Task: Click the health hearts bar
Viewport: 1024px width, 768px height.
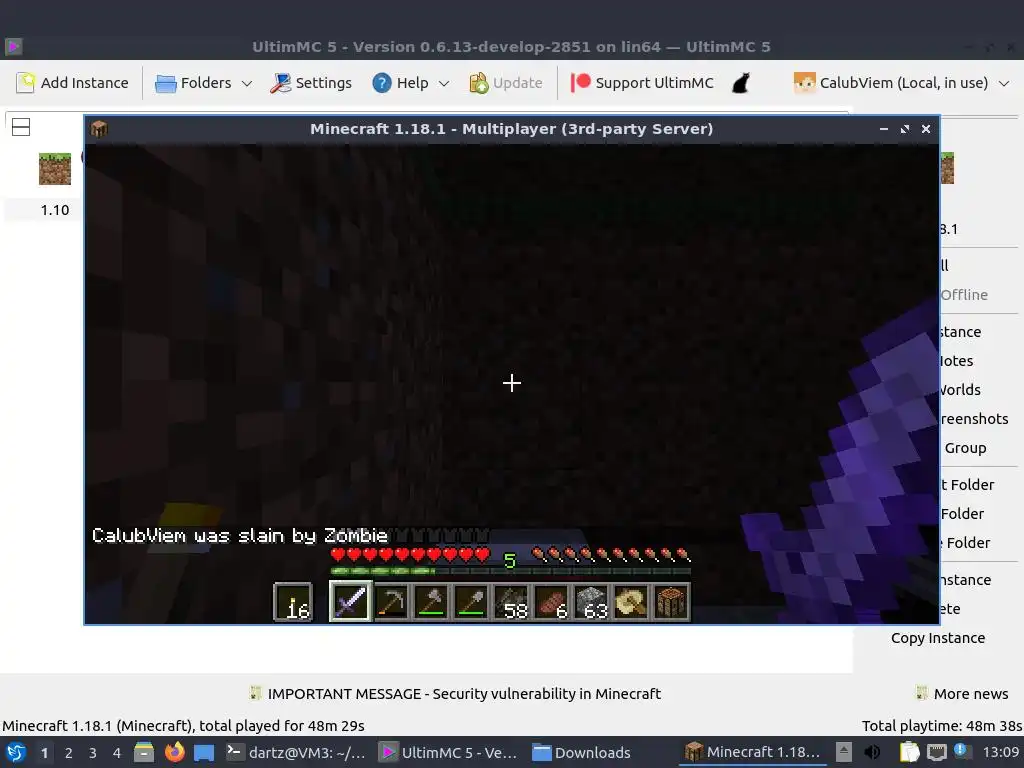Action: click(410, 555)
